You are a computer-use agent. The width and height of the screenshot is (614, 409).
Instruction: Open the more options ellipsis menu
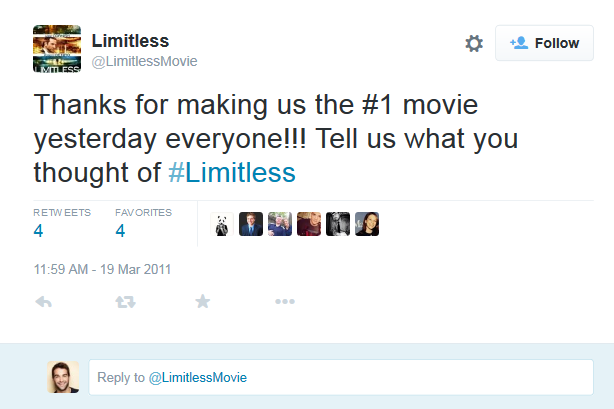pyautogui.click(x=285, y=301)
